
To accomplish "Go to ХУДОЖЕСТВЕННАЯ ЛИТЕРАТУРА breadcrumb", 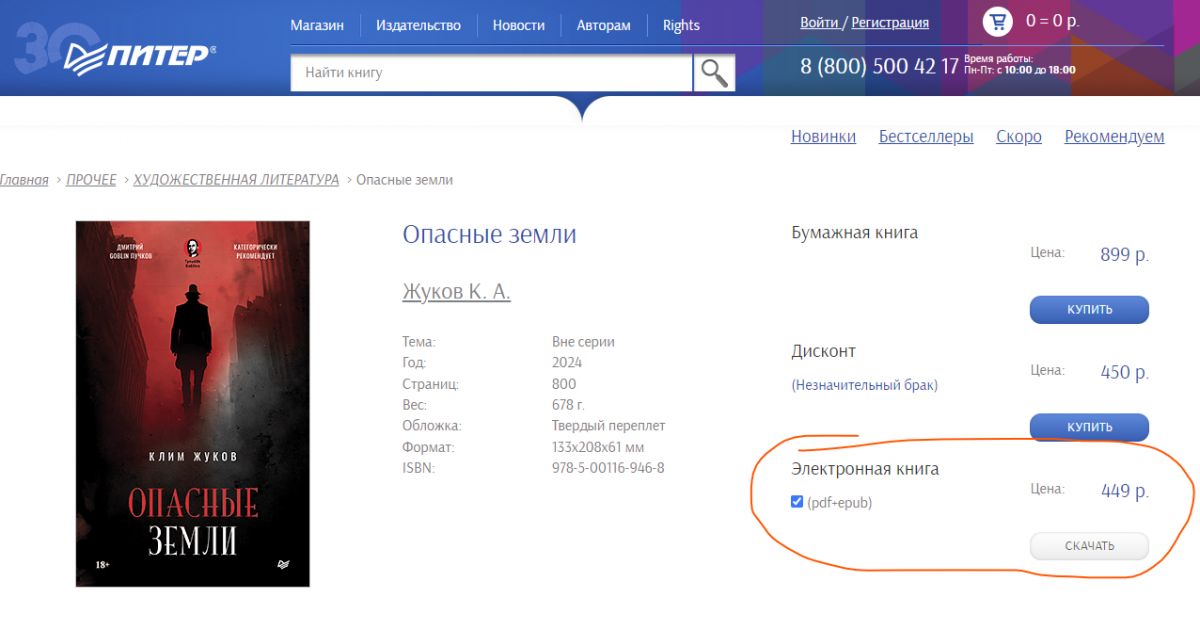I will click(236, 180).
